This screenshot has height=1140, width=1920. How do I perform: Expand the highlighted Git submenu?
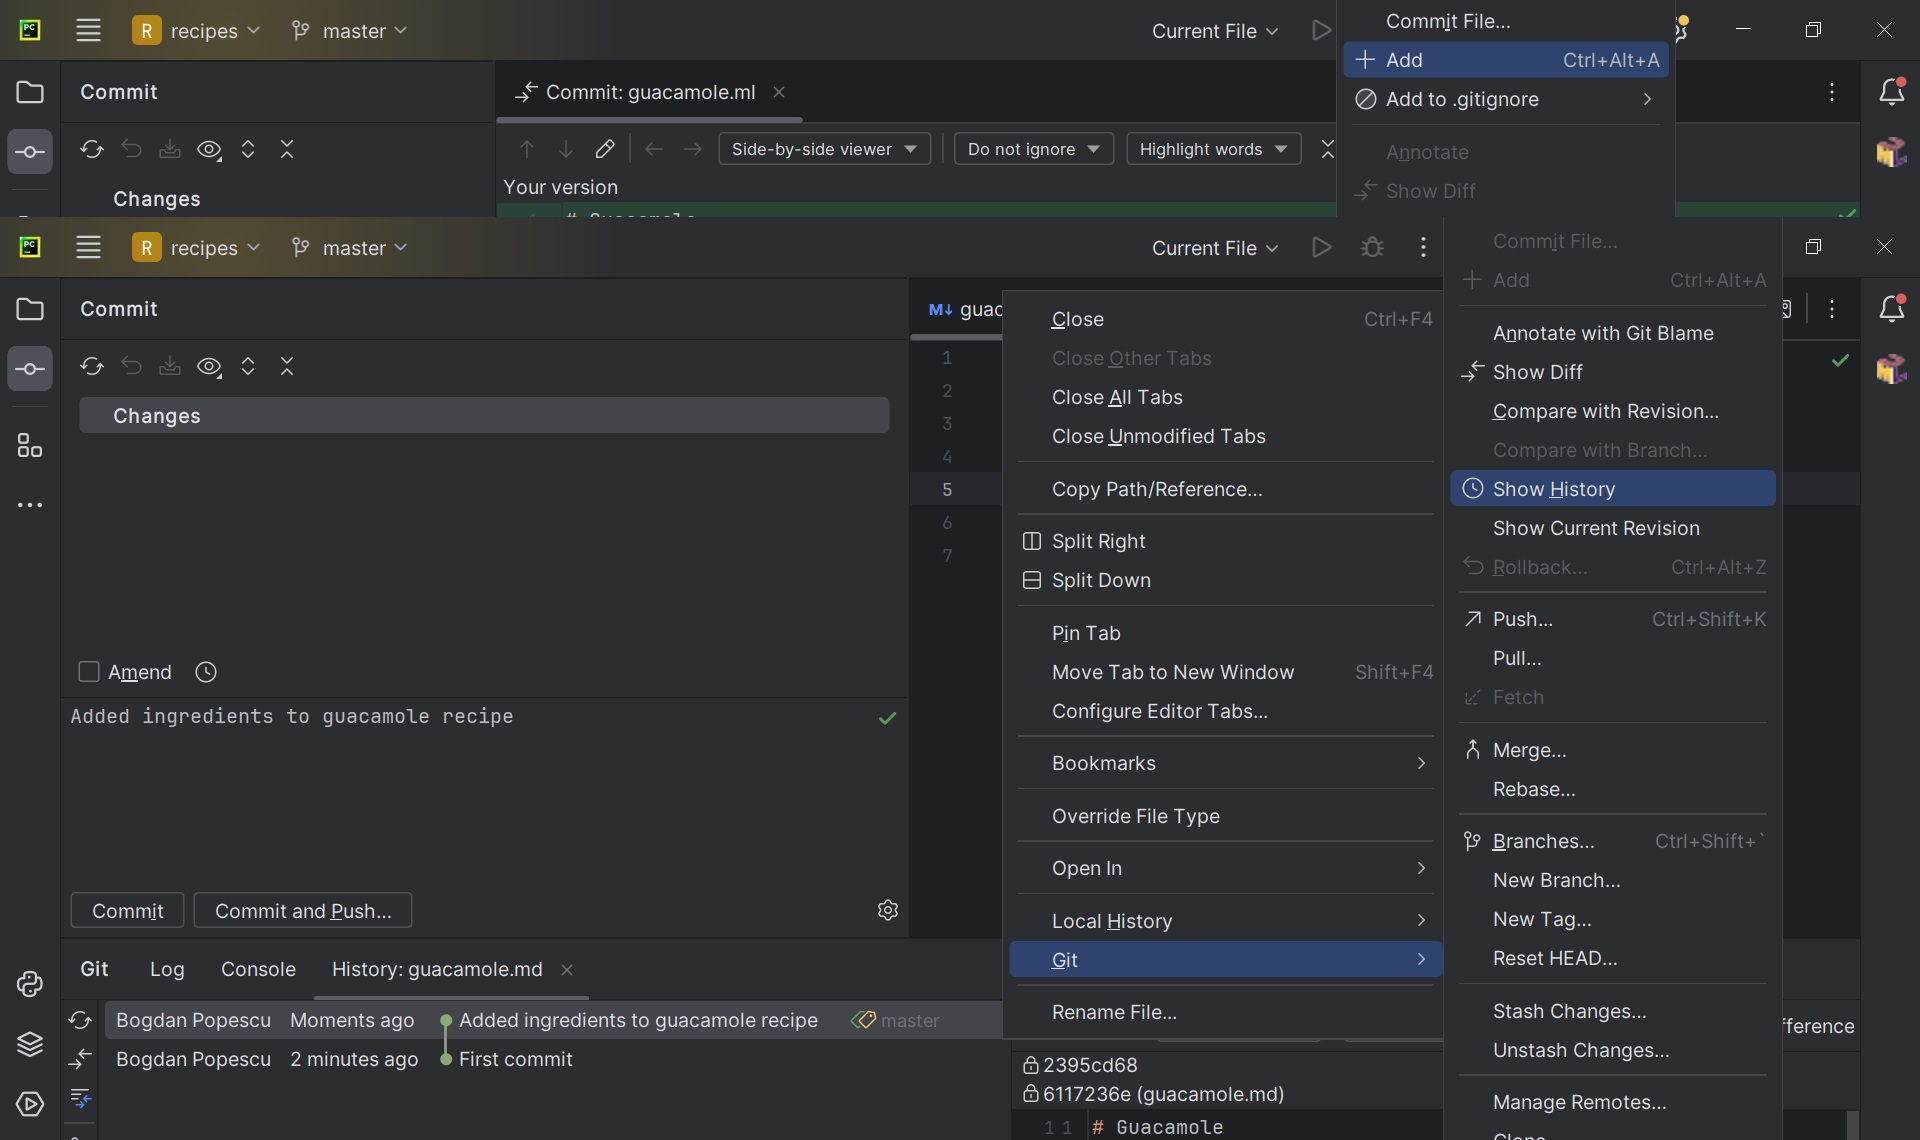pos(1226,960)
